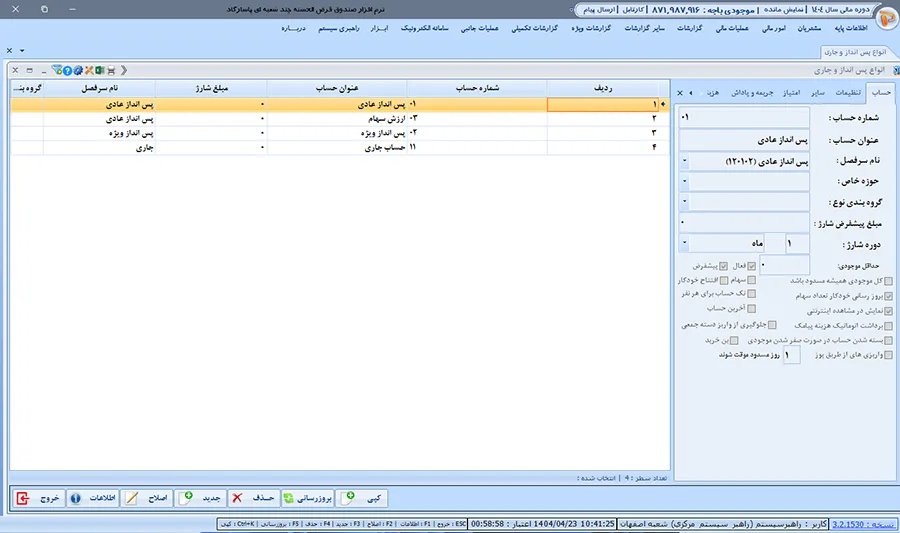Click the جدید (new) button

coord(200,498)
